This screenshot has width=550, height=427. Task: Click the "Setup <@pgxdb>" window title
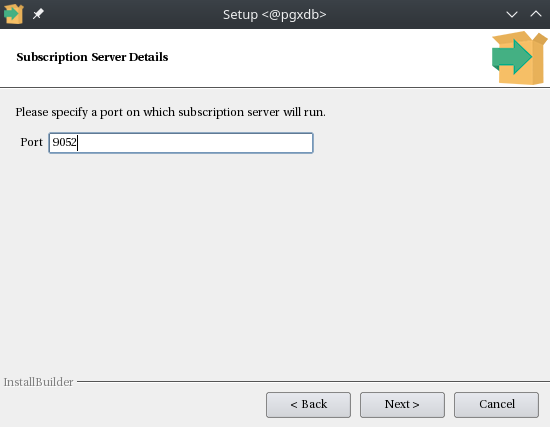click(275, 14)
